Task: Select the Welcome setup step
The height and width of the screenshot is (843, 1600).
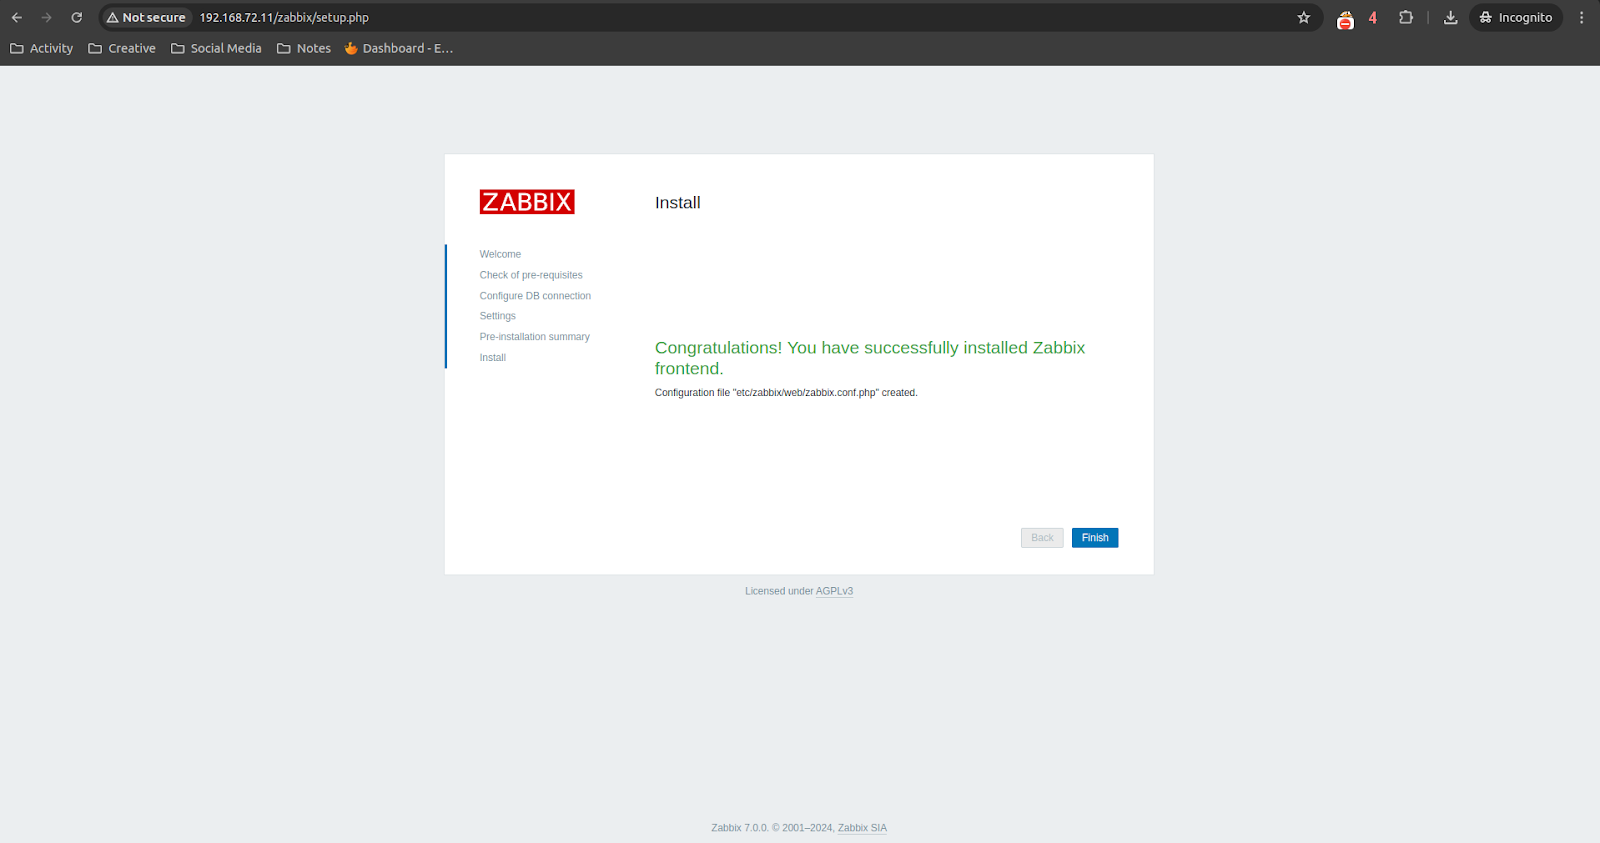Action: 500,254
